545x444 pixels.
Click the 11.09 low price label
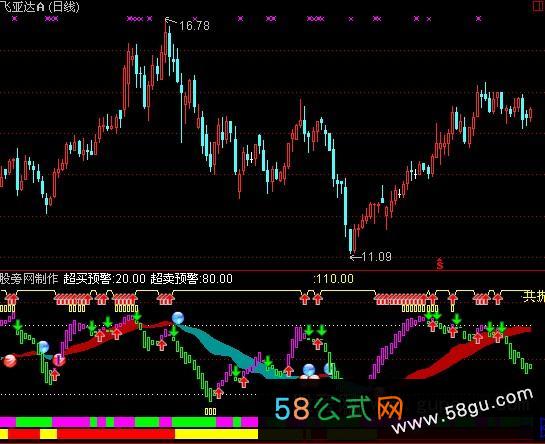pyautogui.click(x=376, y=257)
